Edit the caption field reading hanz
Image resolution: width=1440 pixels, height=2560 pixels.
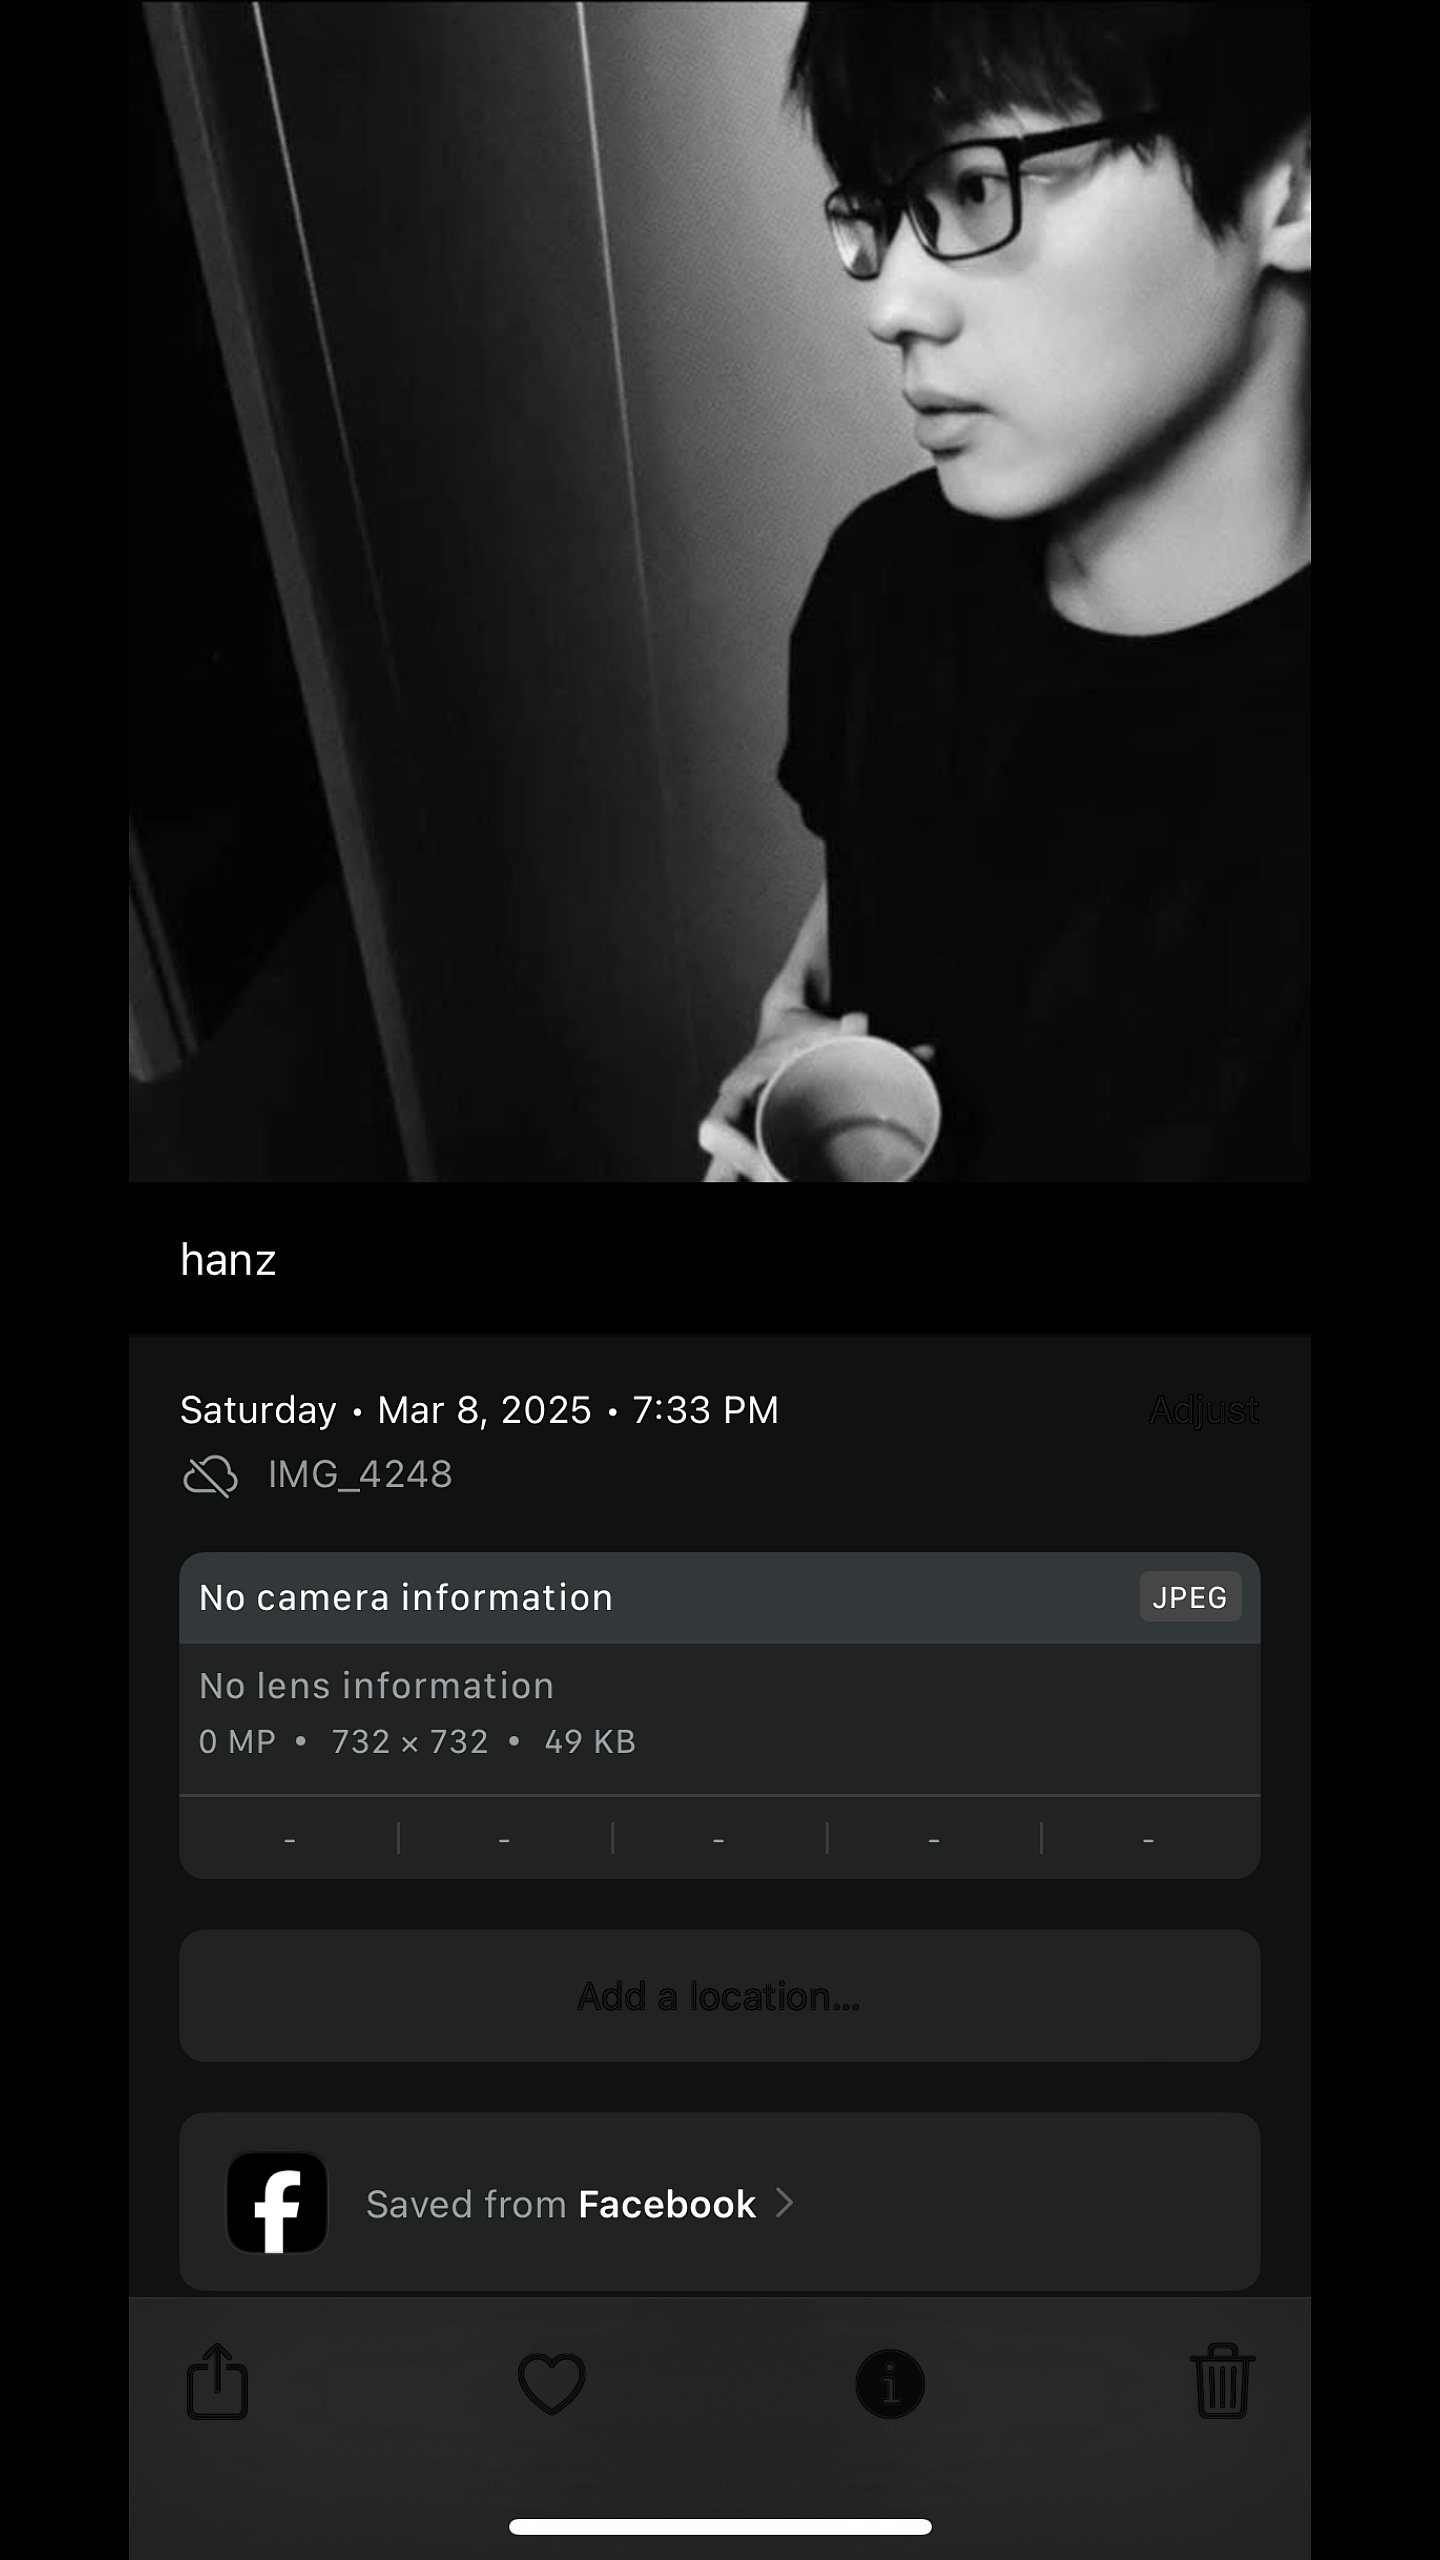(719, 1260)
